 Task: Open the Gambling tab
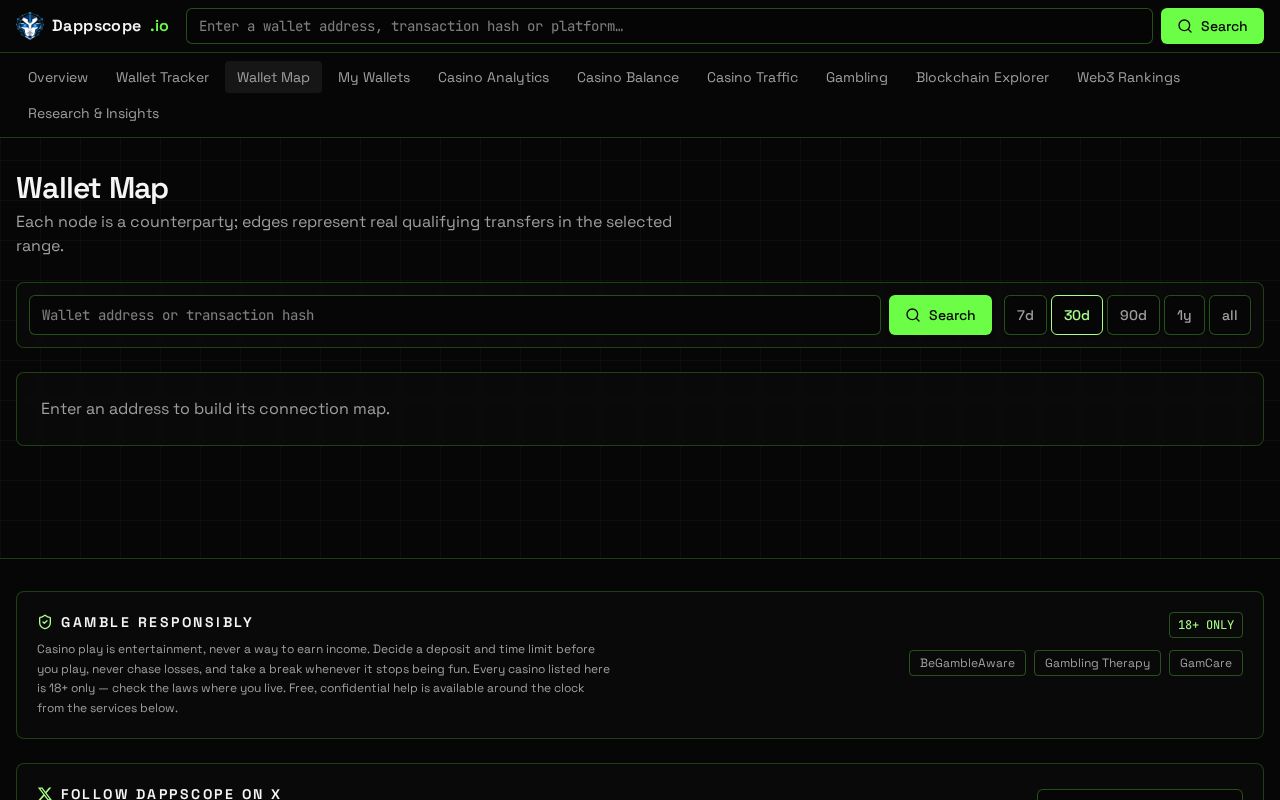pos(857,77)
